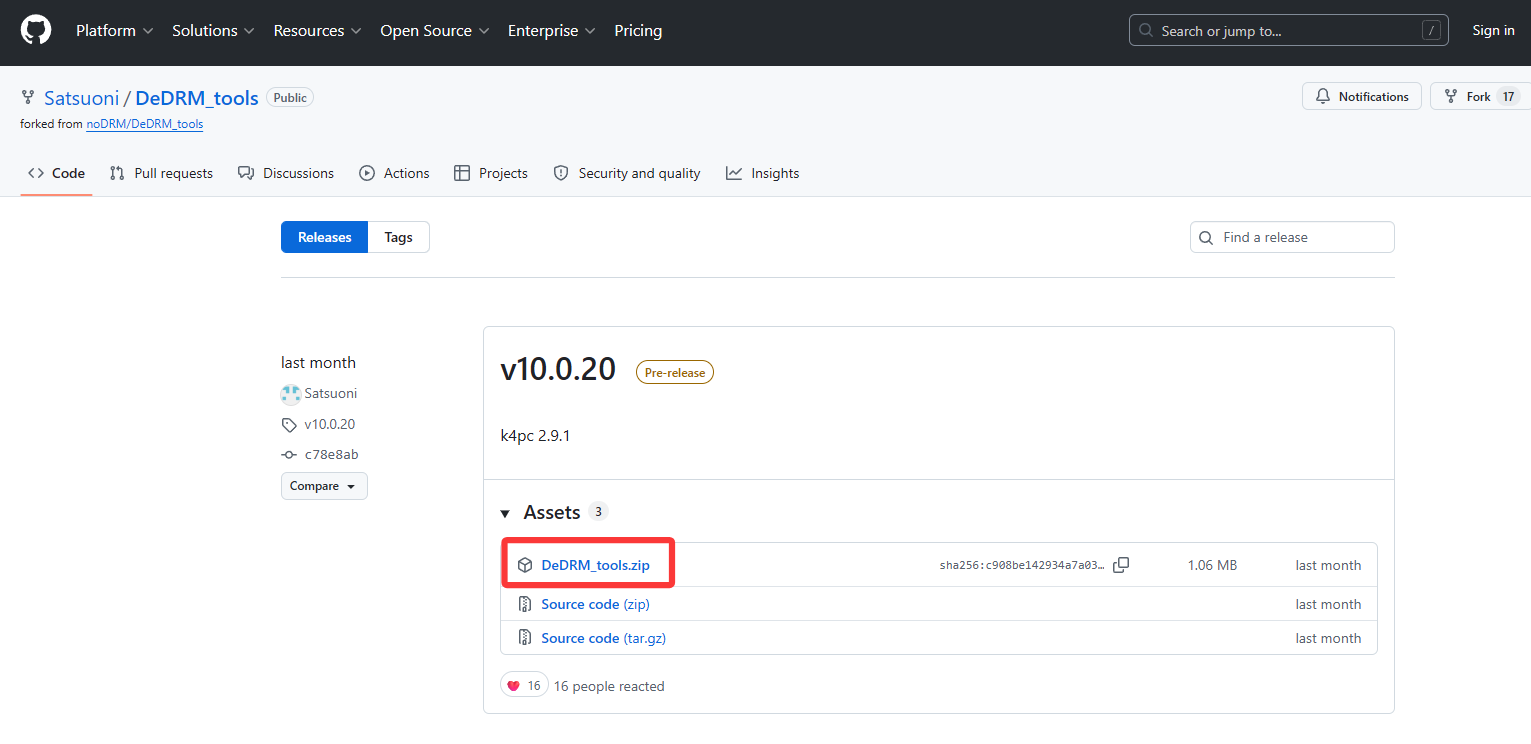The image size is (1531, 744).
Task: Download Source code (zip)
Action: tap(595, 604)
